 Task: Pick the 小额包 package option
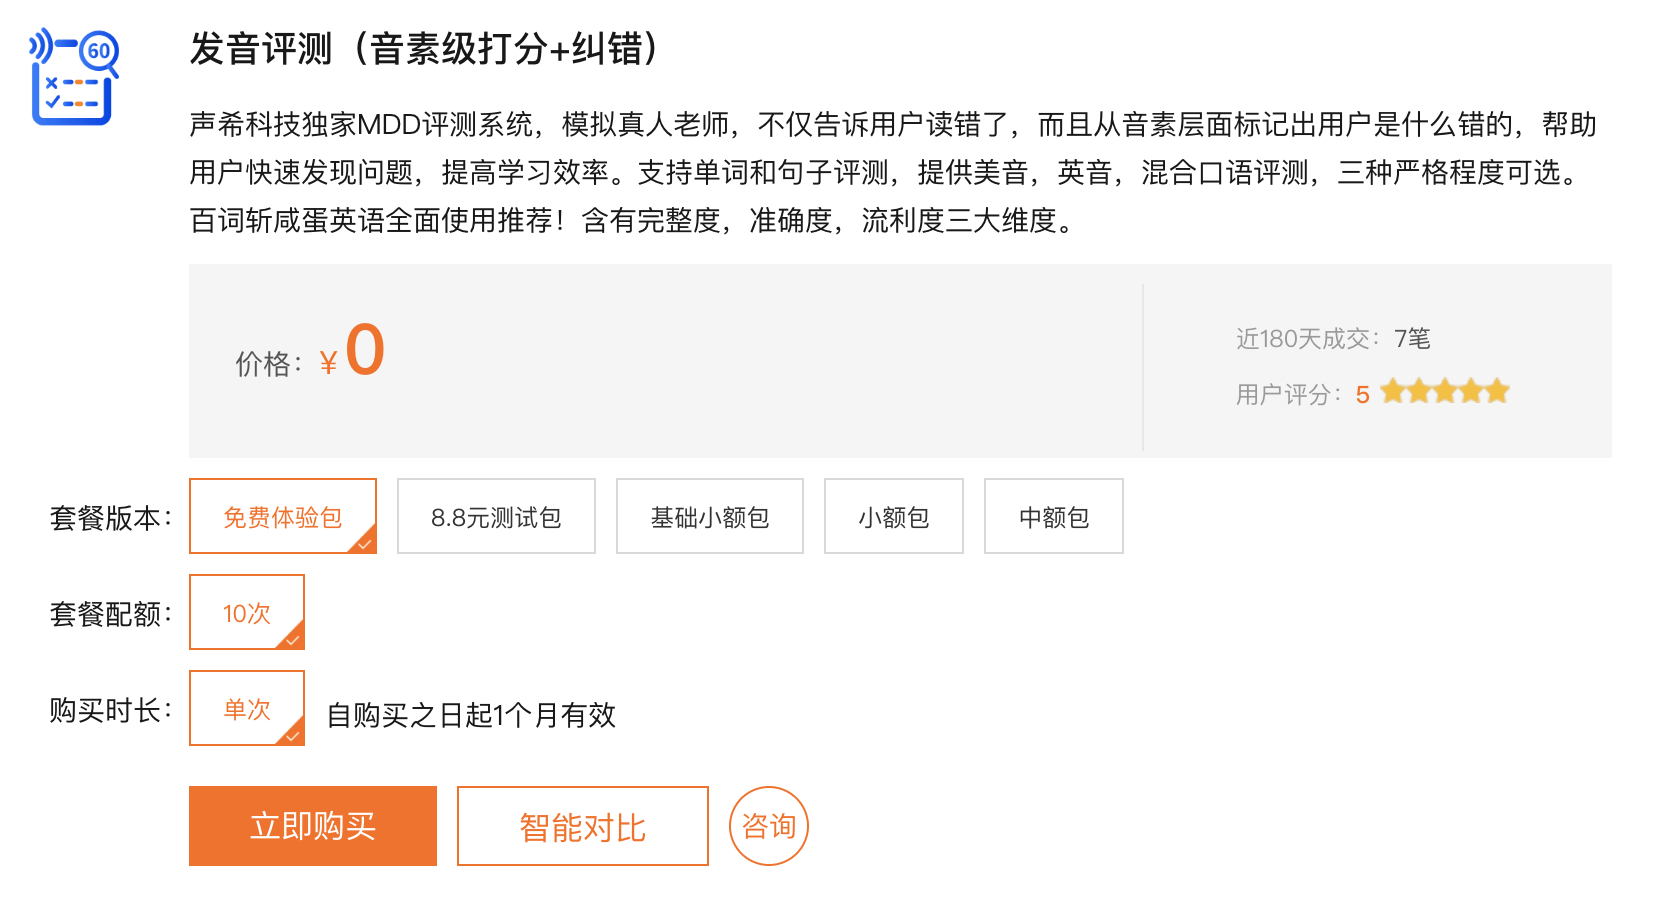pyautogui.click(x=893, y=517)
